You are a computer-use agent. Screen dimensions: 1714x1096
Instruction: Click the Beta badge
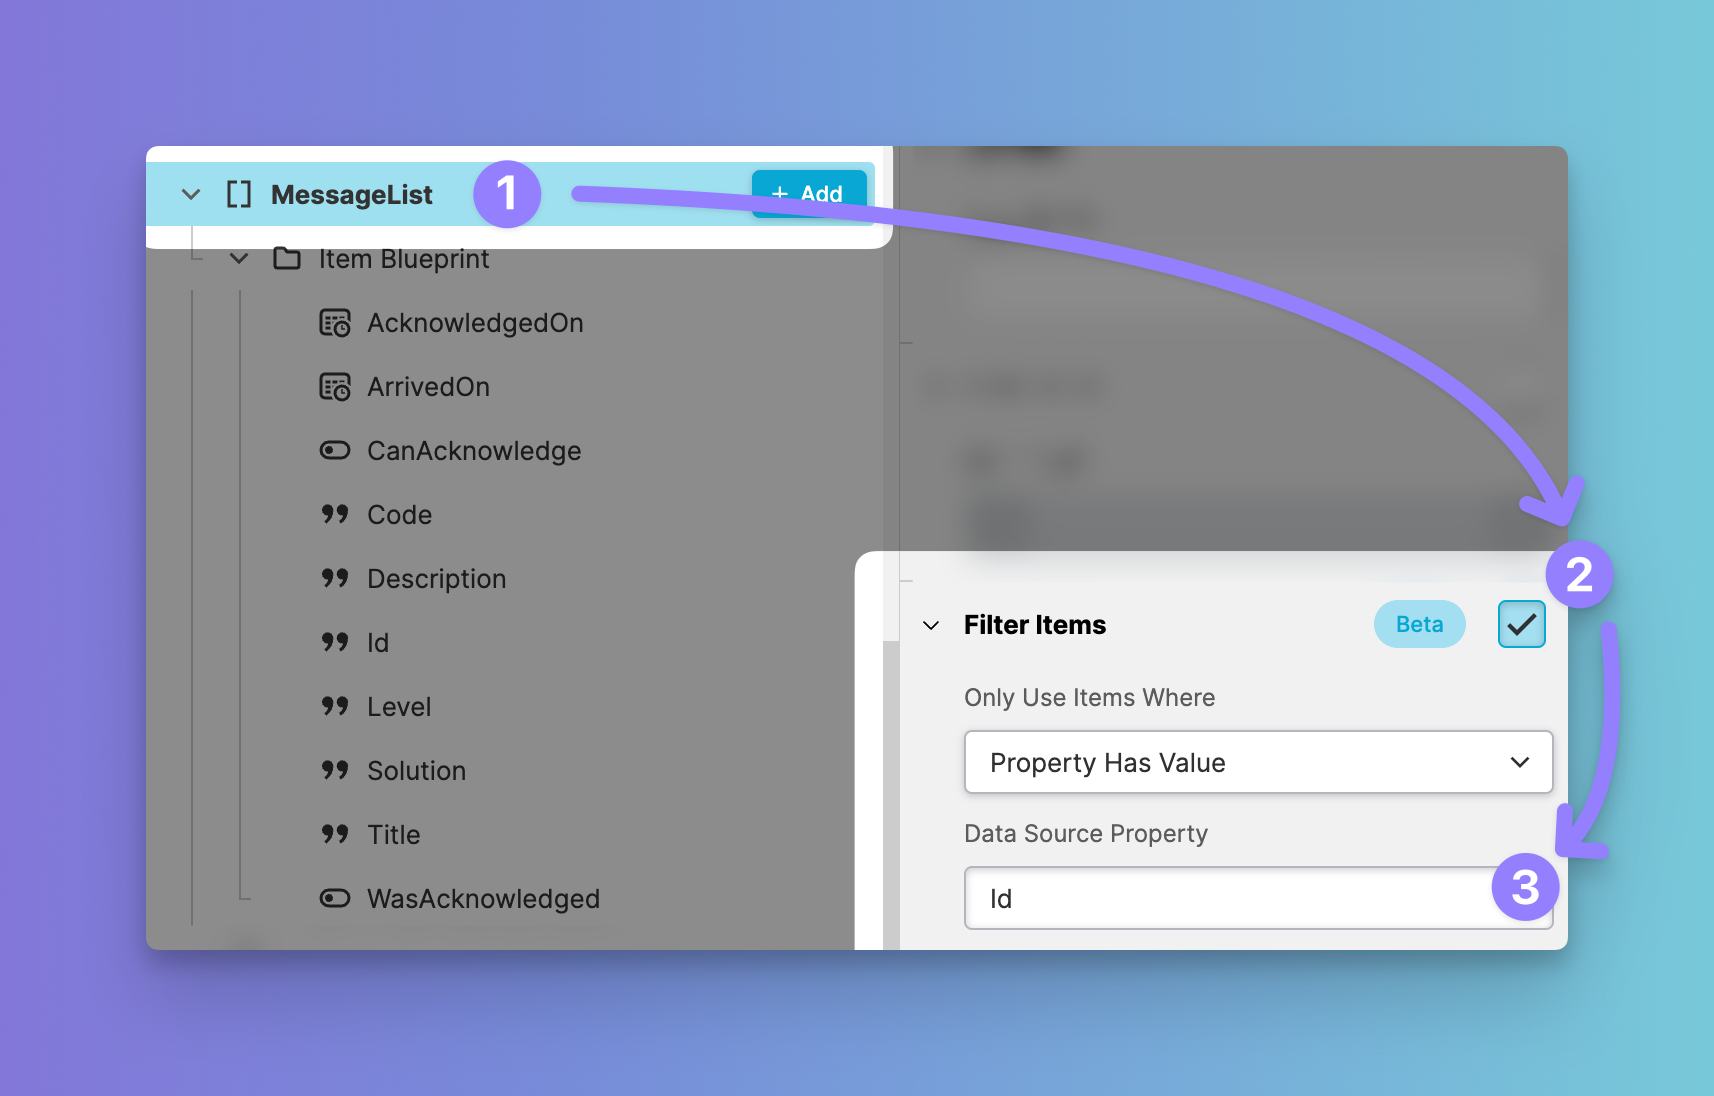point(1419,624)
